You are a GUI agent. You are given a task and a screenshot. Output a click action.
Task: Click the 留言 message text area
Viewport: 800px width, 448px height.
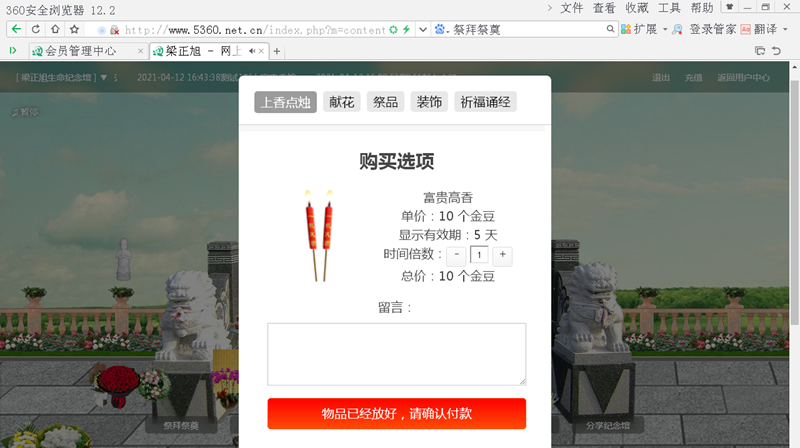pos(396,353)
